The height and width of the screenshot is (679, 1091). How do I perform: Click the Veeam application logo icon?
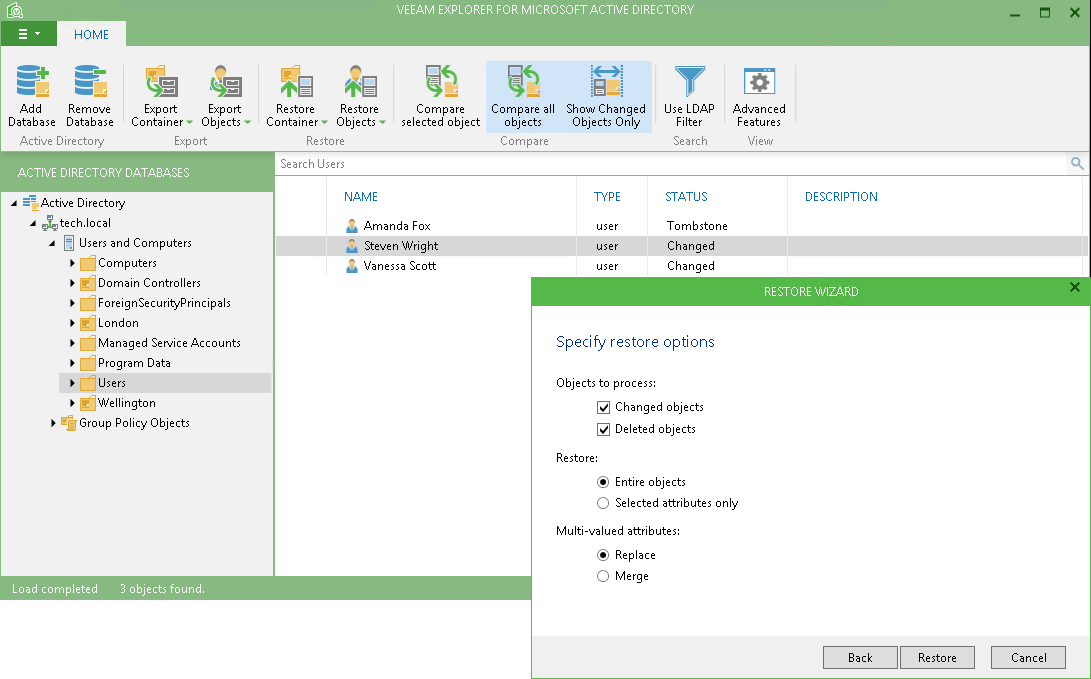click(15, 10)
